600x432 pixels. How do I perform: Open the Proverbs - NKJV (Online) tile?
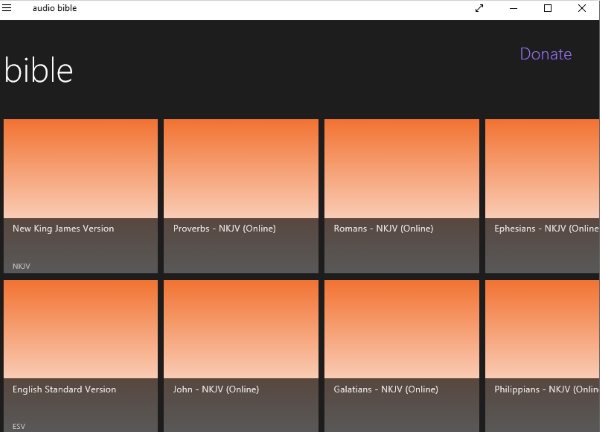pyautogui.click(x=241, y=196)
